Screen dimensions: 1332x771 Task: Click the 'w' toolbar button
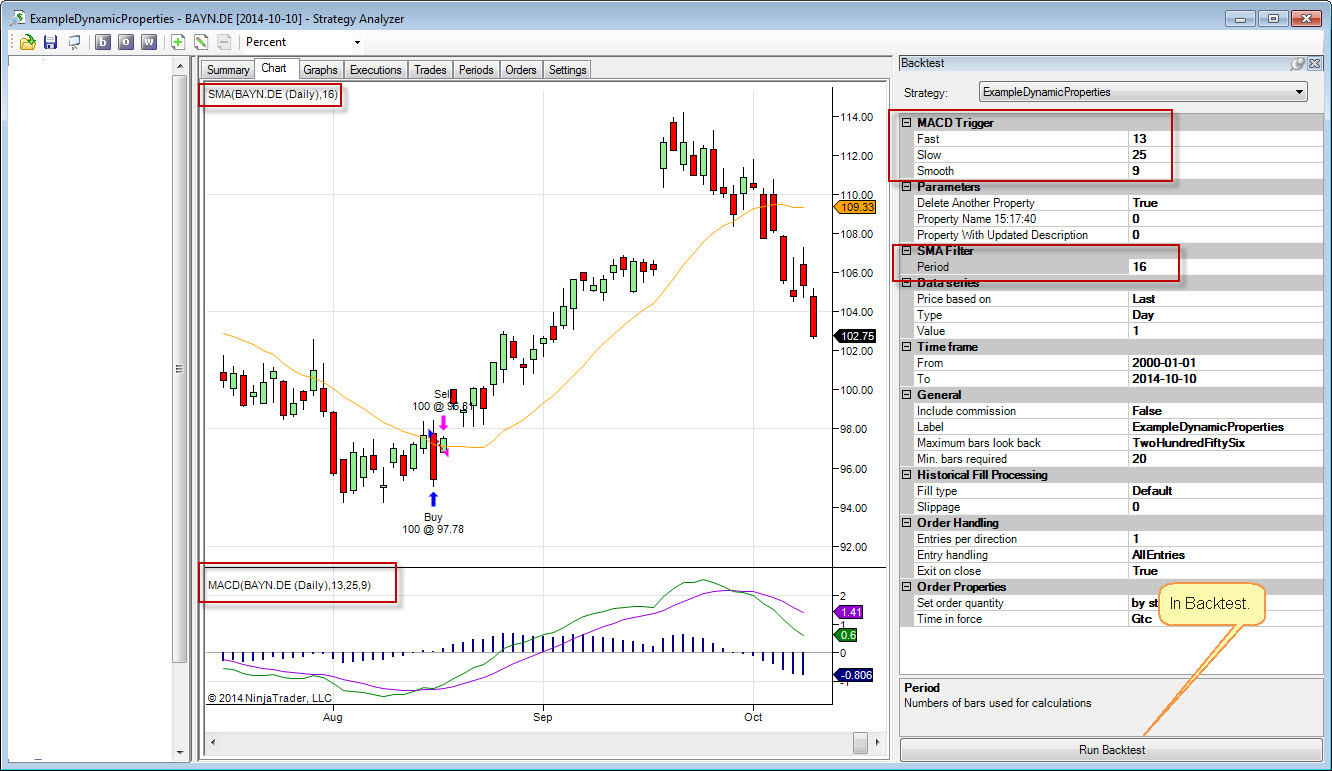coord(149,42)
